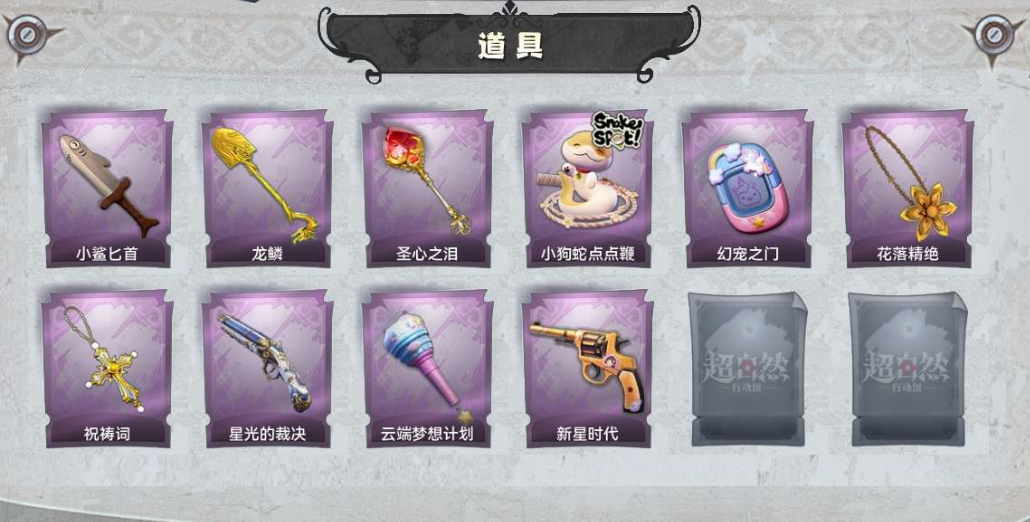
Task: Click the 幻宠之门 name label
Action: (748, 253)
